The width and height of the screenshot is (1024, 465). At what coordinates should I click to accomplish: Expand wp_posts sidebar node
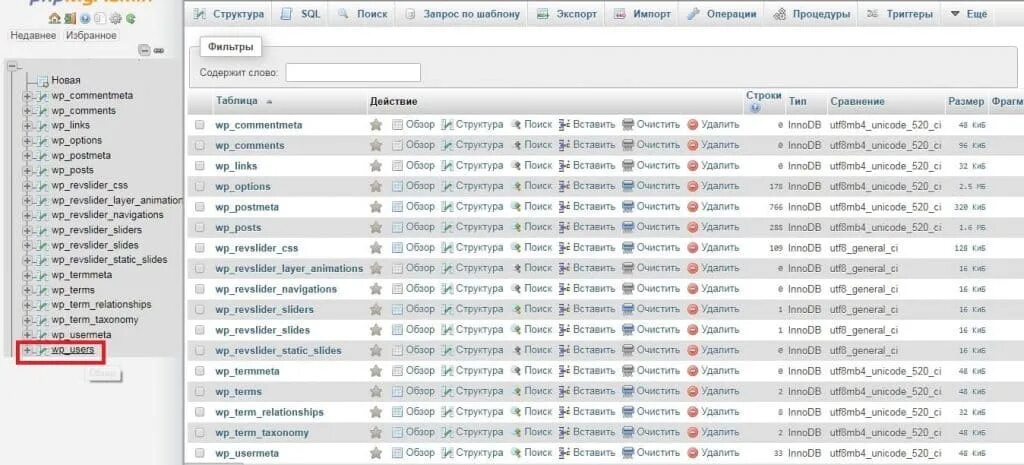click(27, 170)
